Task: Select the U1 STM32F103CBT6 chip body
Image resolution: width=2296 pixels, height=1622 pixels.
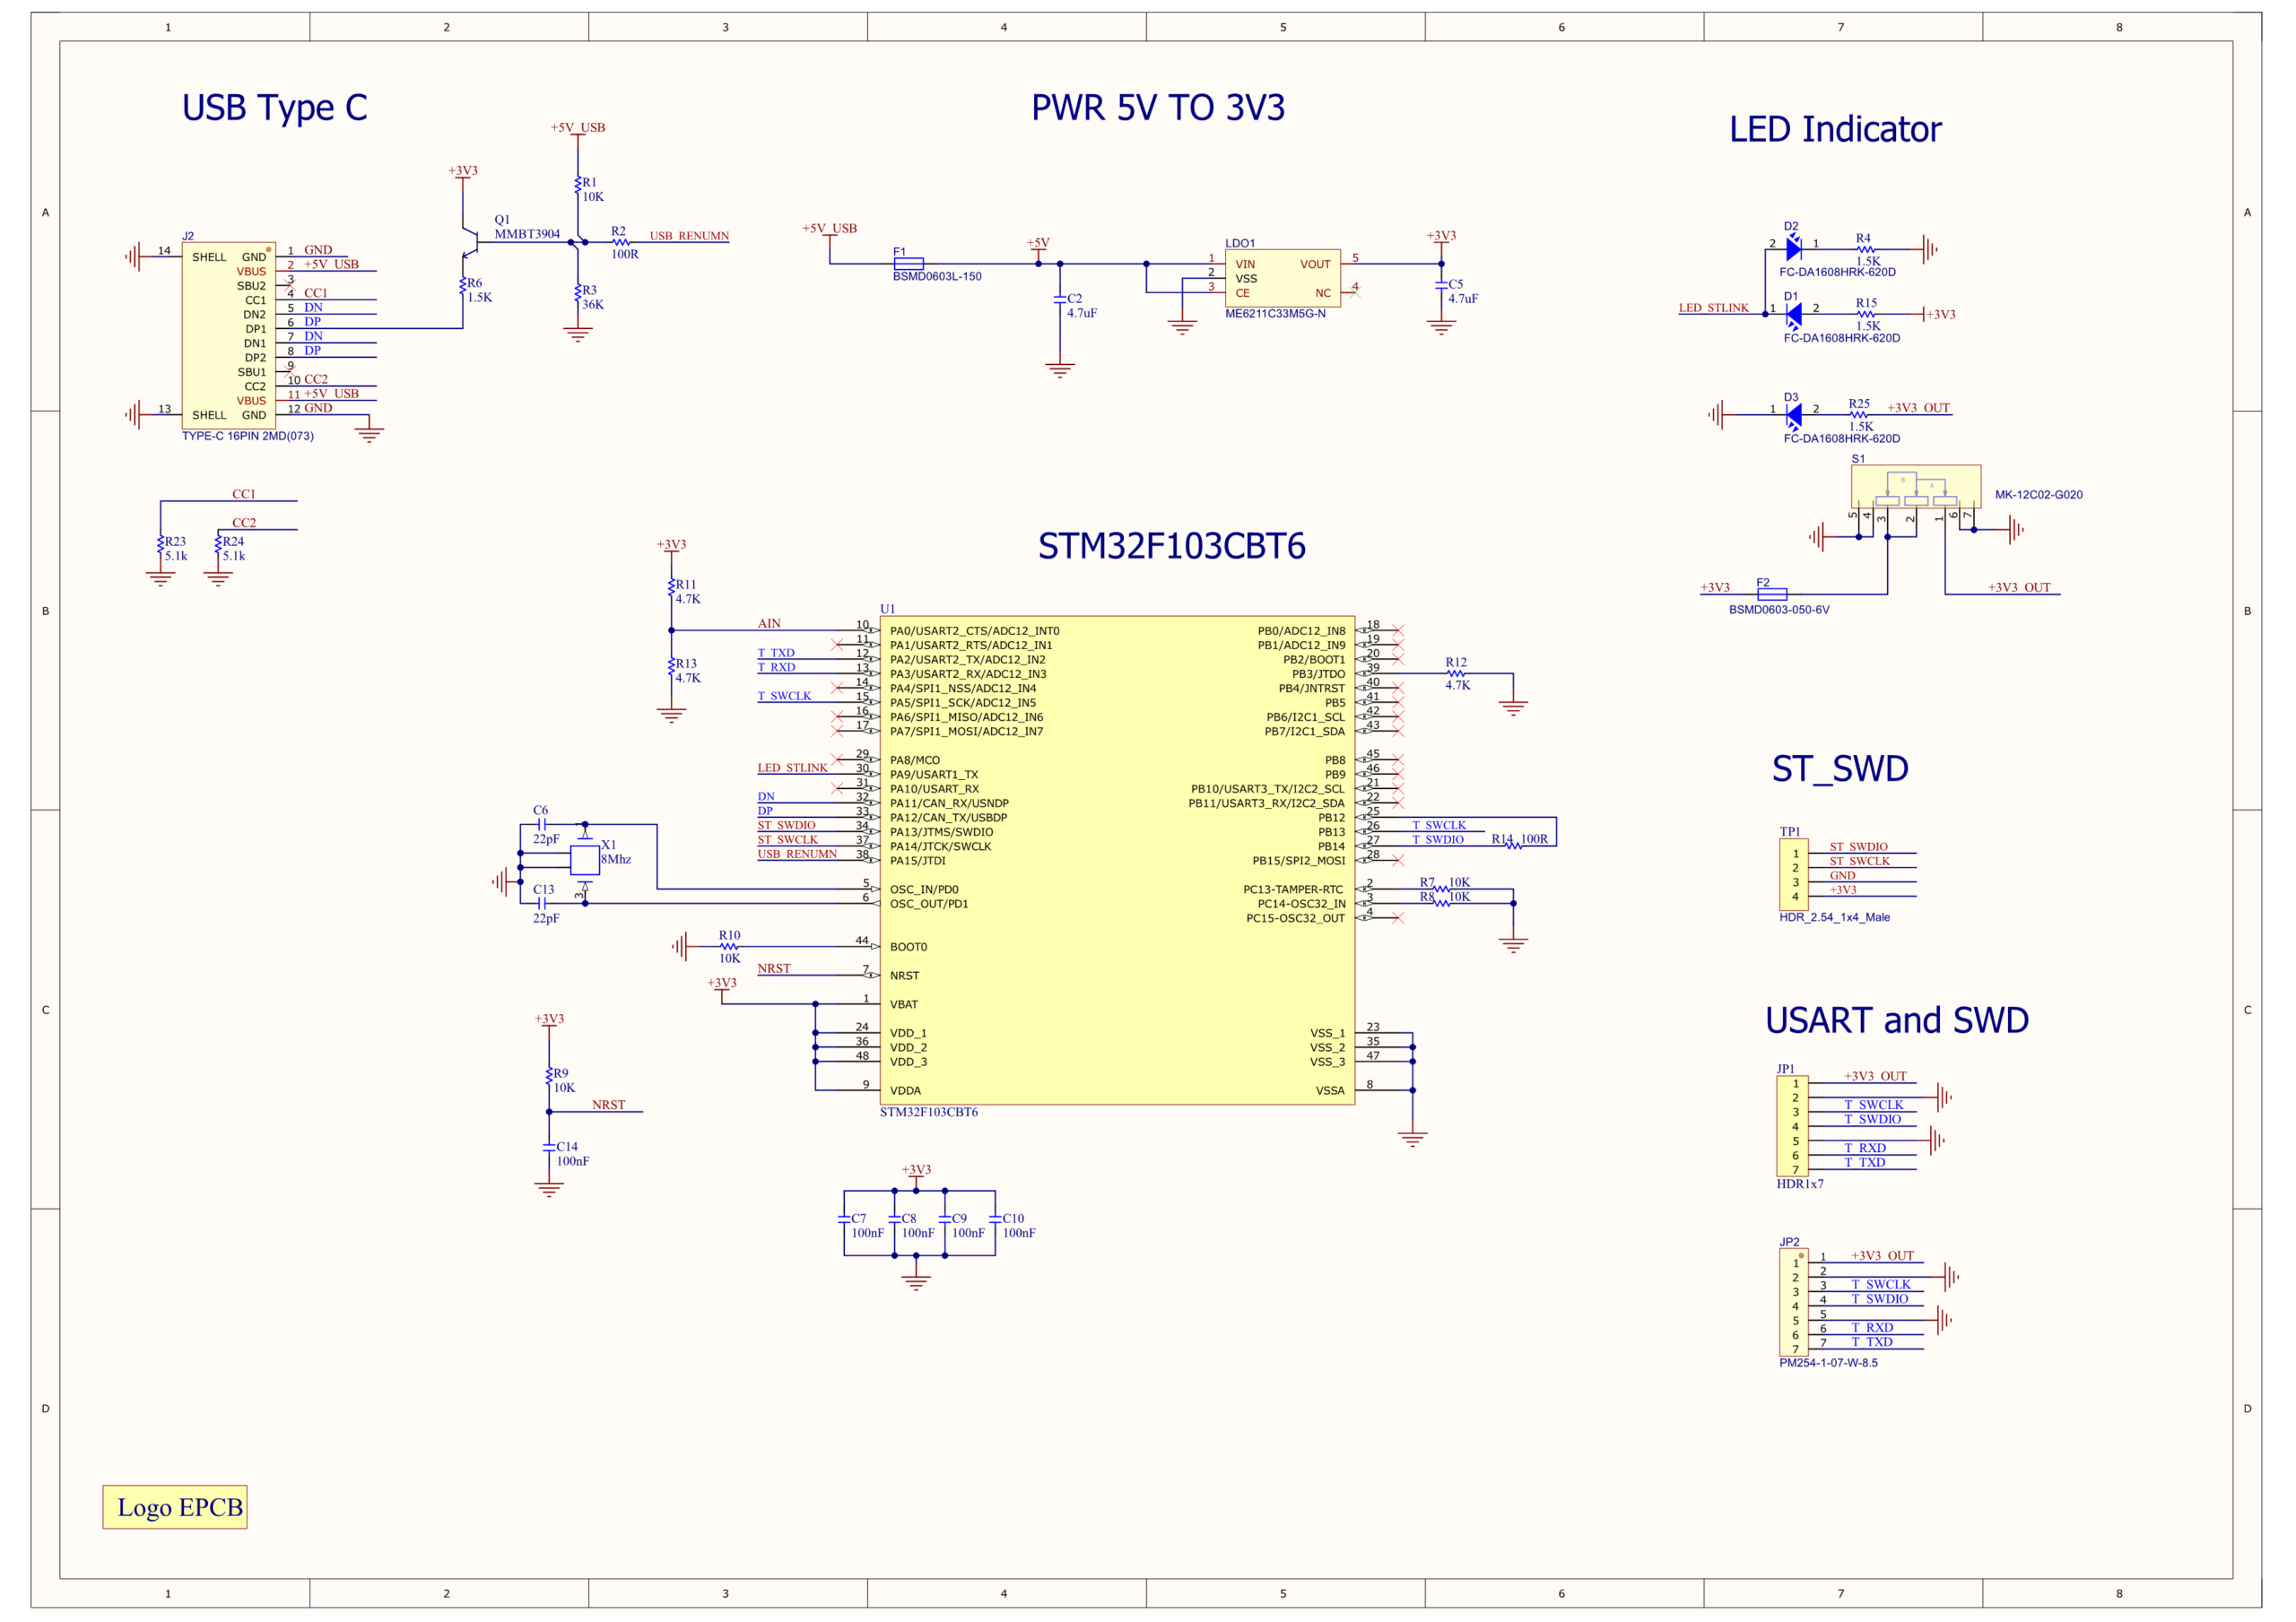Action: click(1117, 860)
